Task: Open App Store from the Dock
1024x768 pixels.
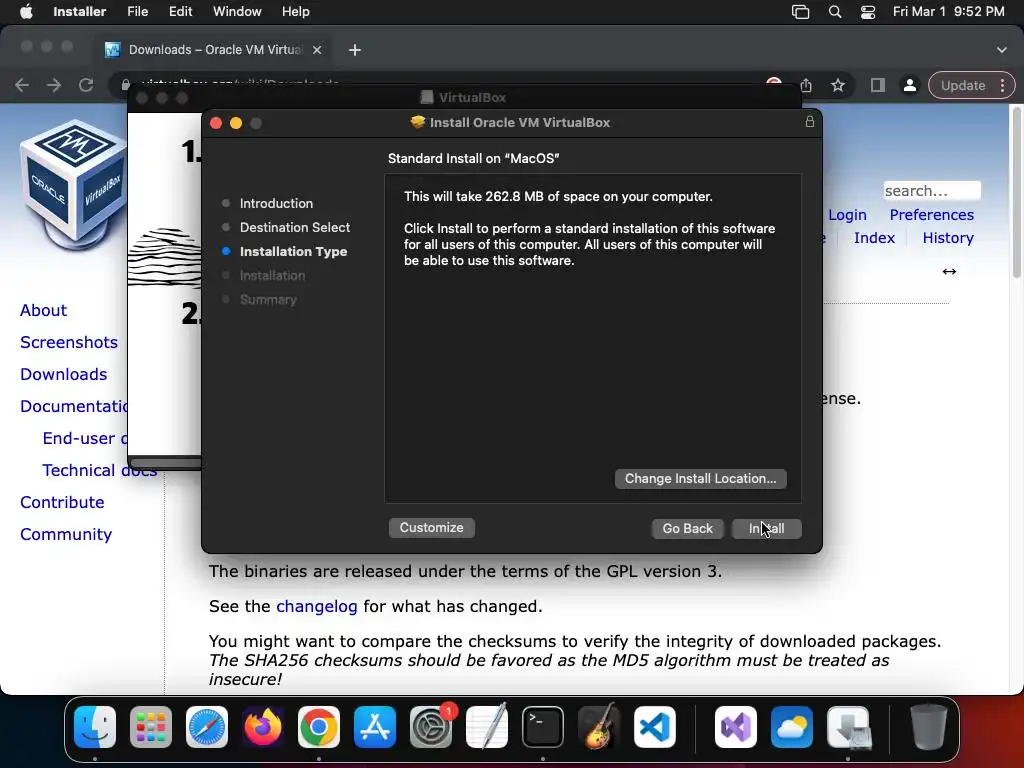Action: (375, 727)
